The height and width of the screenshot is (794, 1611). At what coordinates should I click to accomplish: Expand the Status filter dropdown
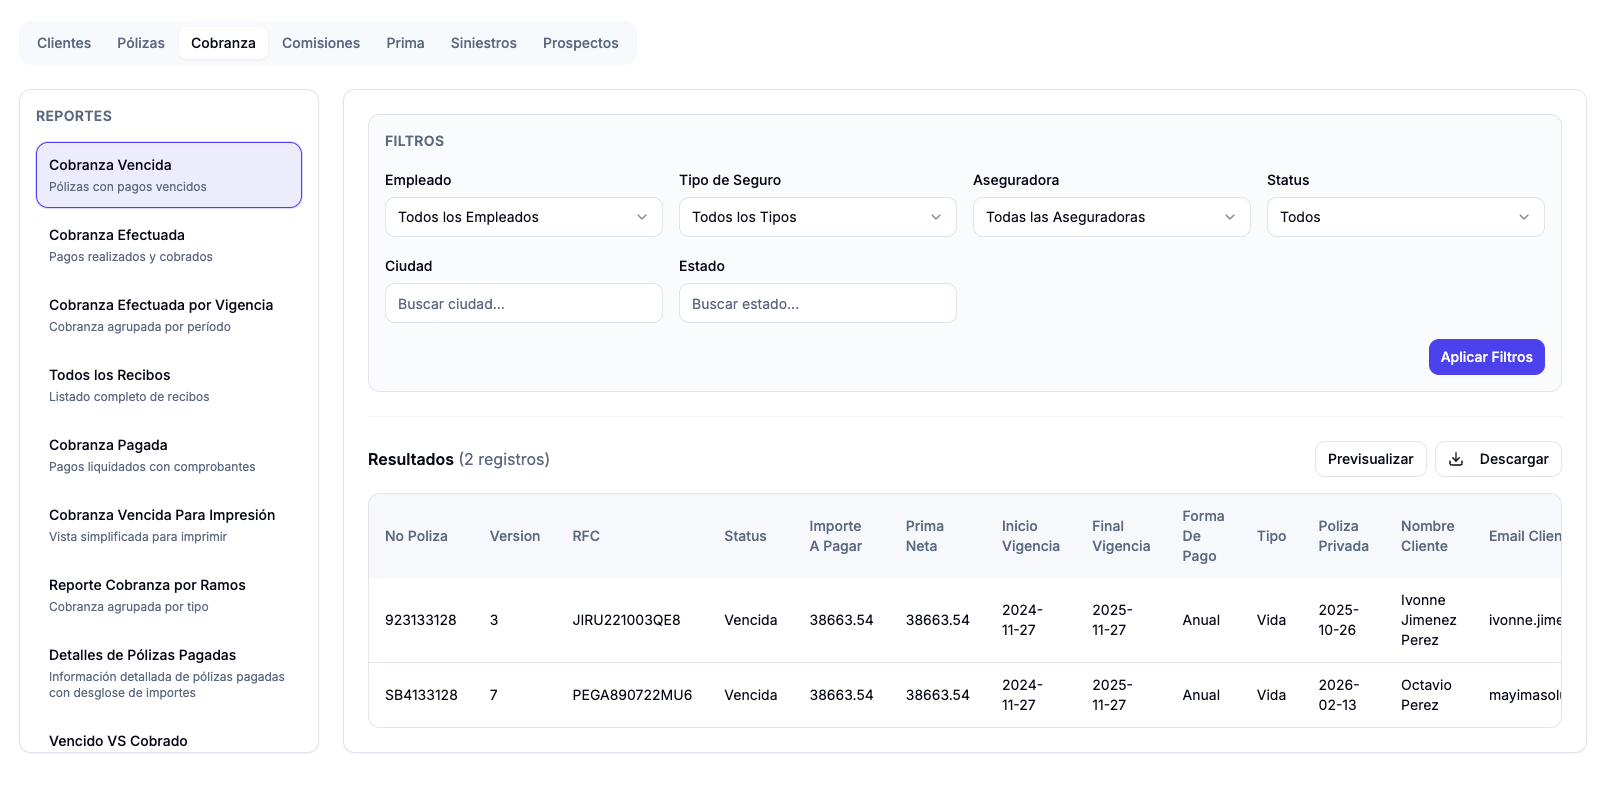coord(1405,217)
